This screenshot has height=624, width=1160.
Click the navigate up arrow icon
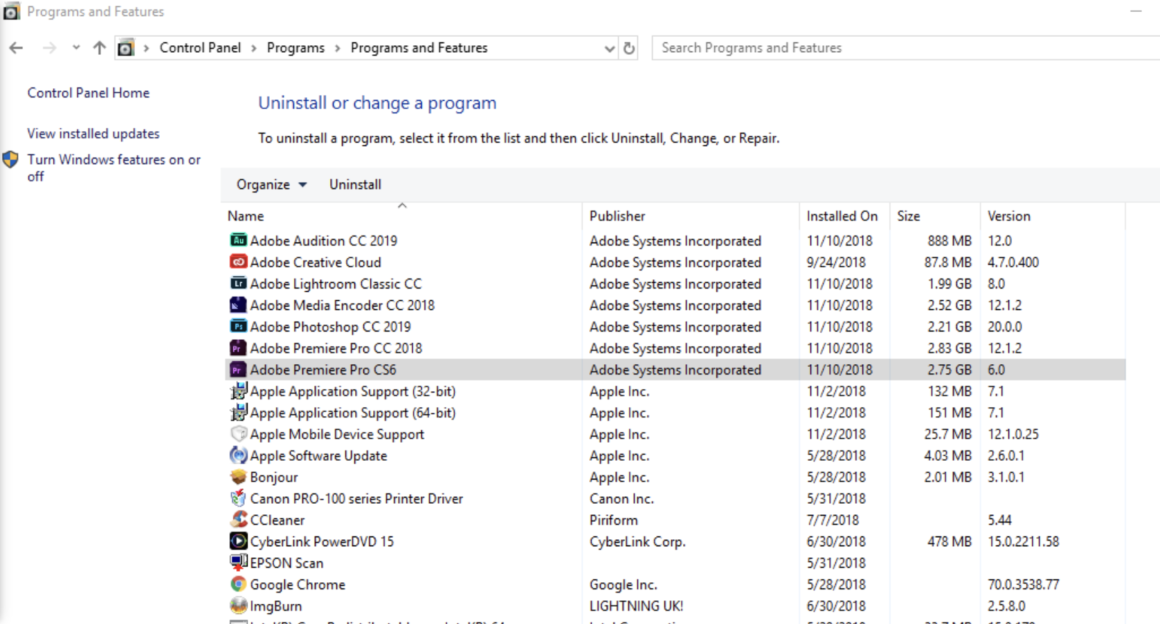[100, 47]
